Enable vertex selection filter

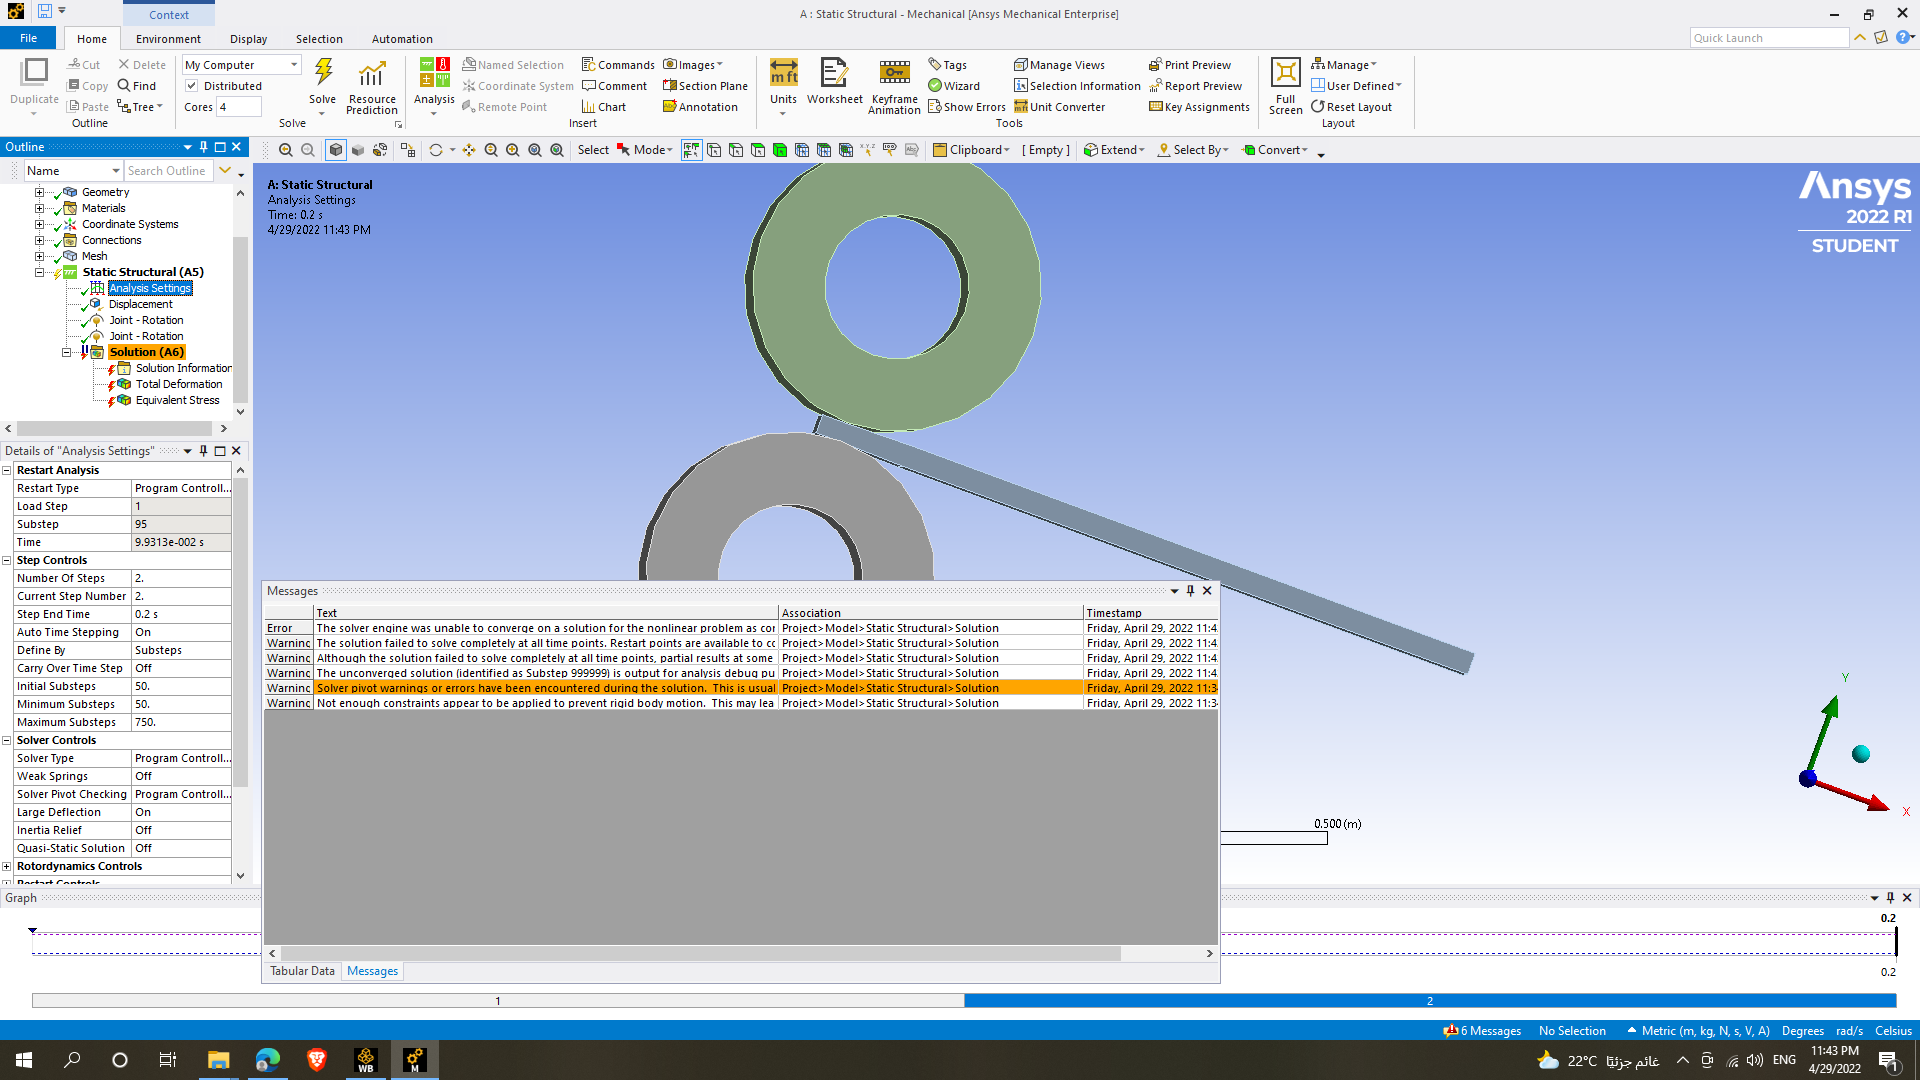tap(714, 150)
